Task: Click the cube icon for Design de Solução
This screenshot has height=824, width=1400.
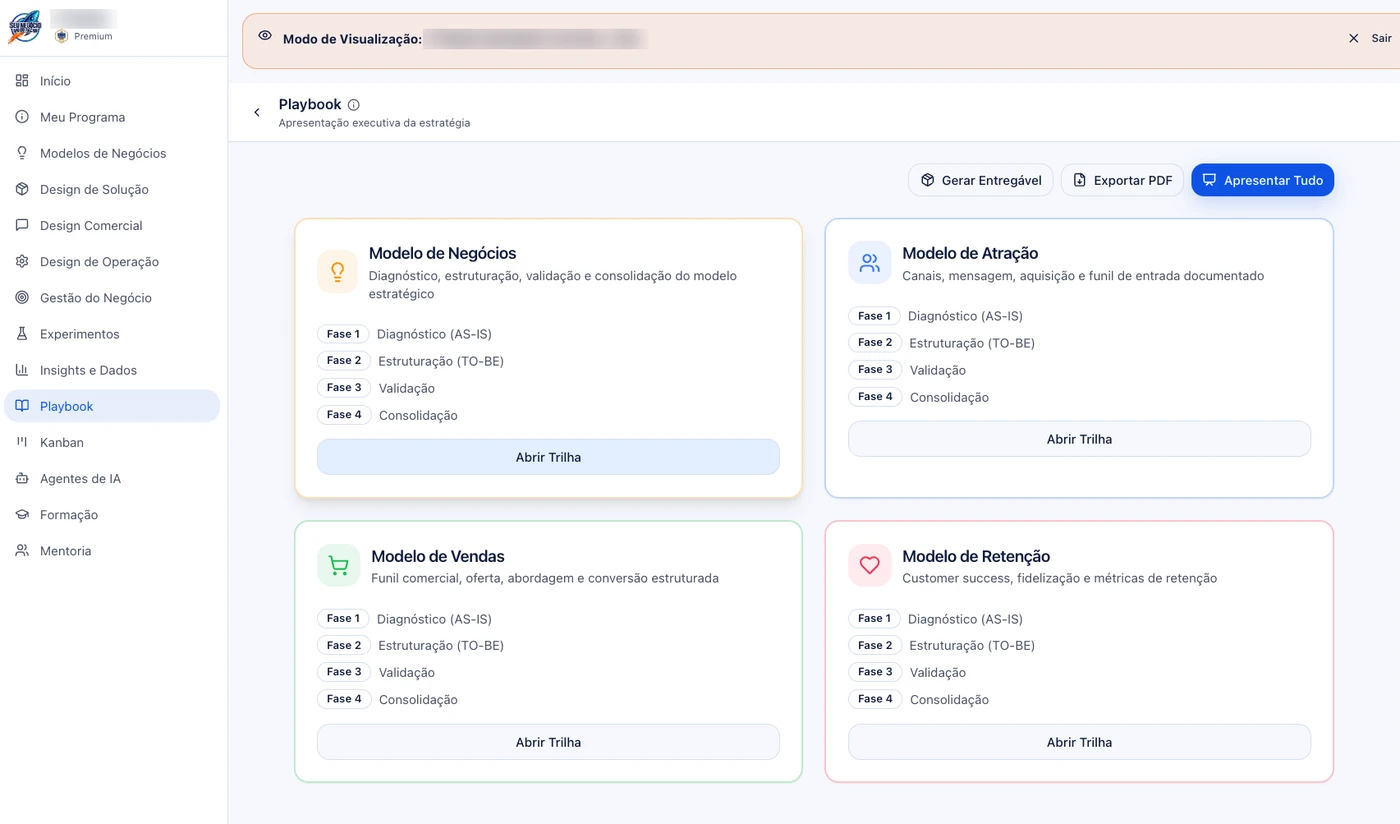Action: click(x=22, y=189)
